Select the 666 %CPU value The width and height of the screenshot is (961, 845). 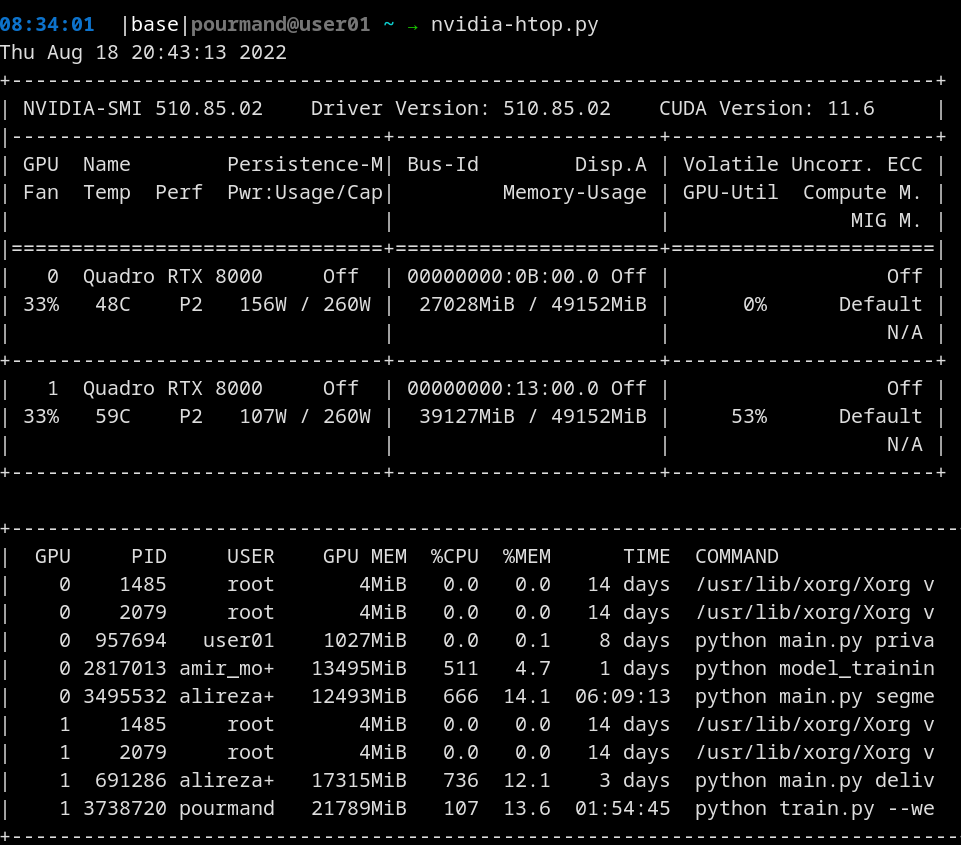tap(461, 697)
